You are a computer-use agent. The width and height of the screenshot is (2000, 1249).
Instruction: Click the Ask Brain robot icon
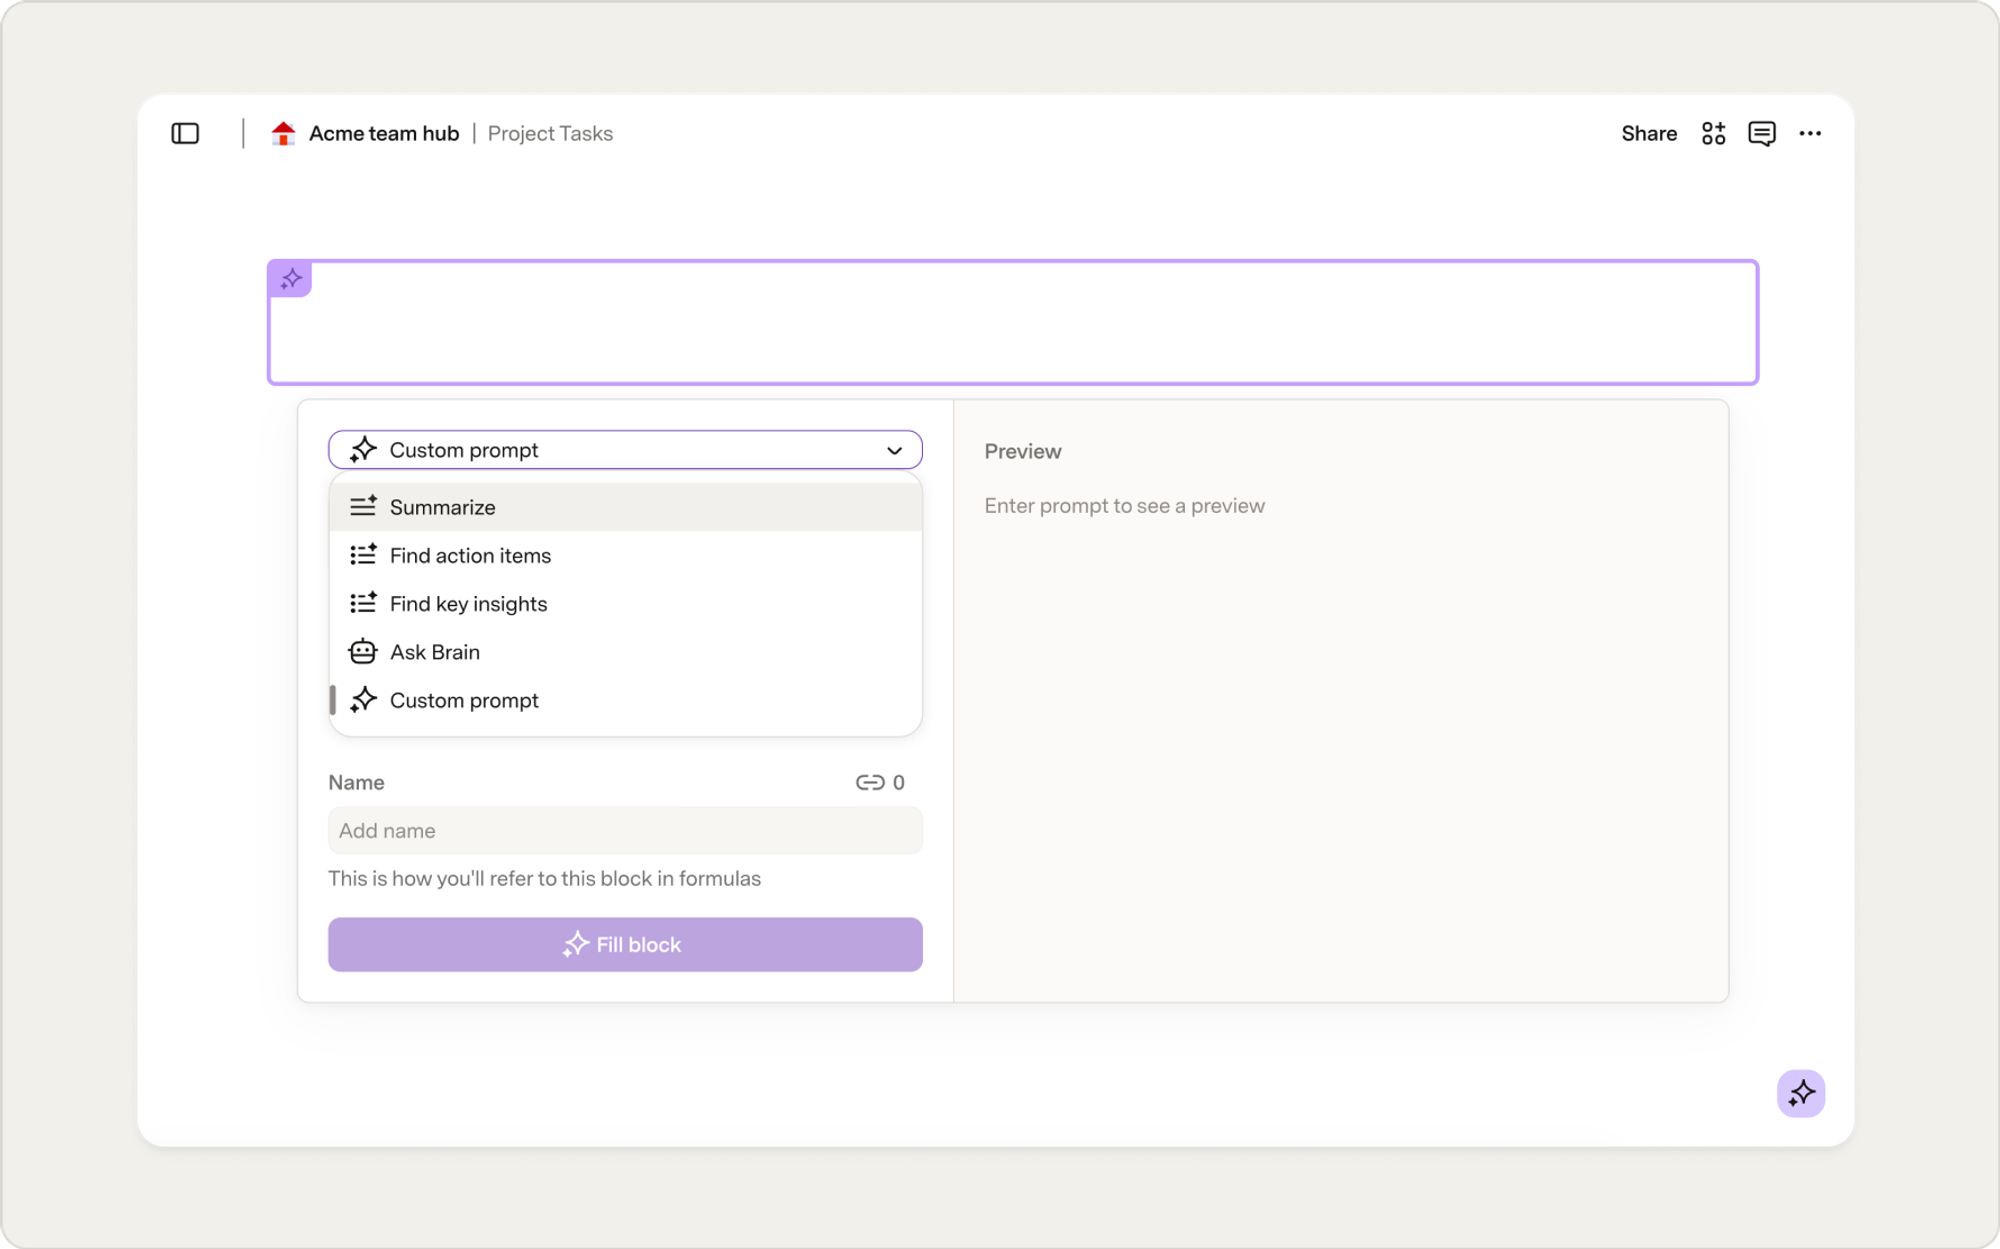(362, 651)
